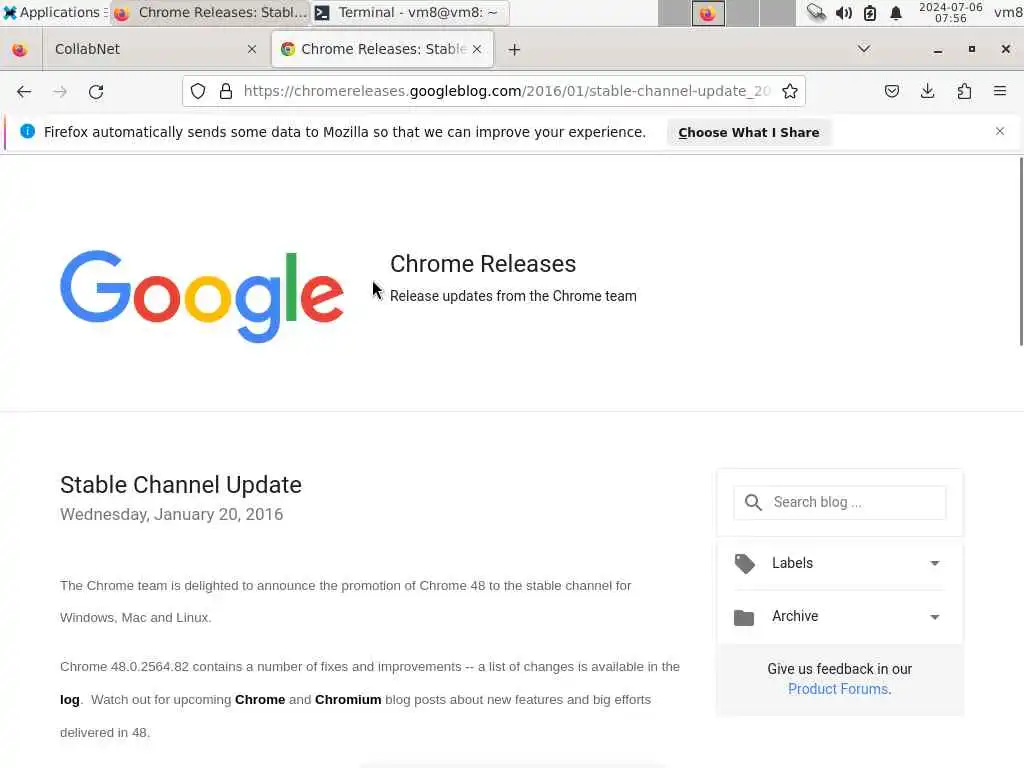Click the Google logo
Screen dimensions: 1024x768
(202, 296)
